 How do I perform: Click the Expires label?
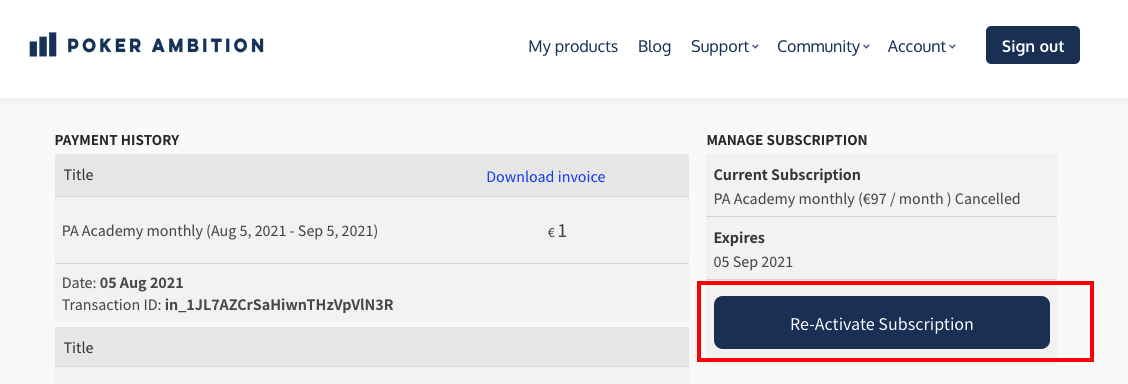pos(739,238)
